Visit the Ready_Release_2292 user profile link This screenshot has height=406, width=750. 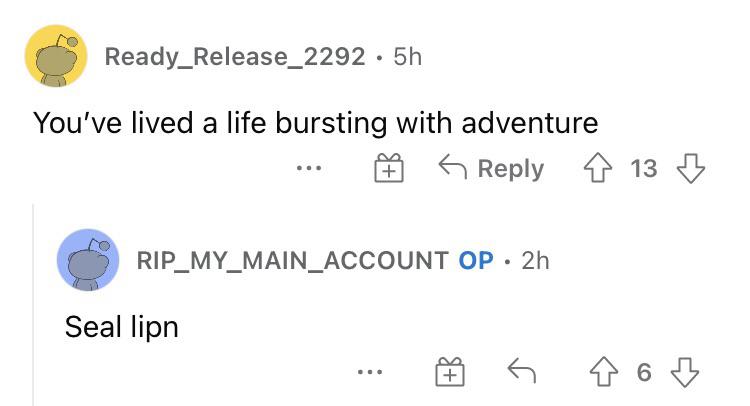point(235,57)
